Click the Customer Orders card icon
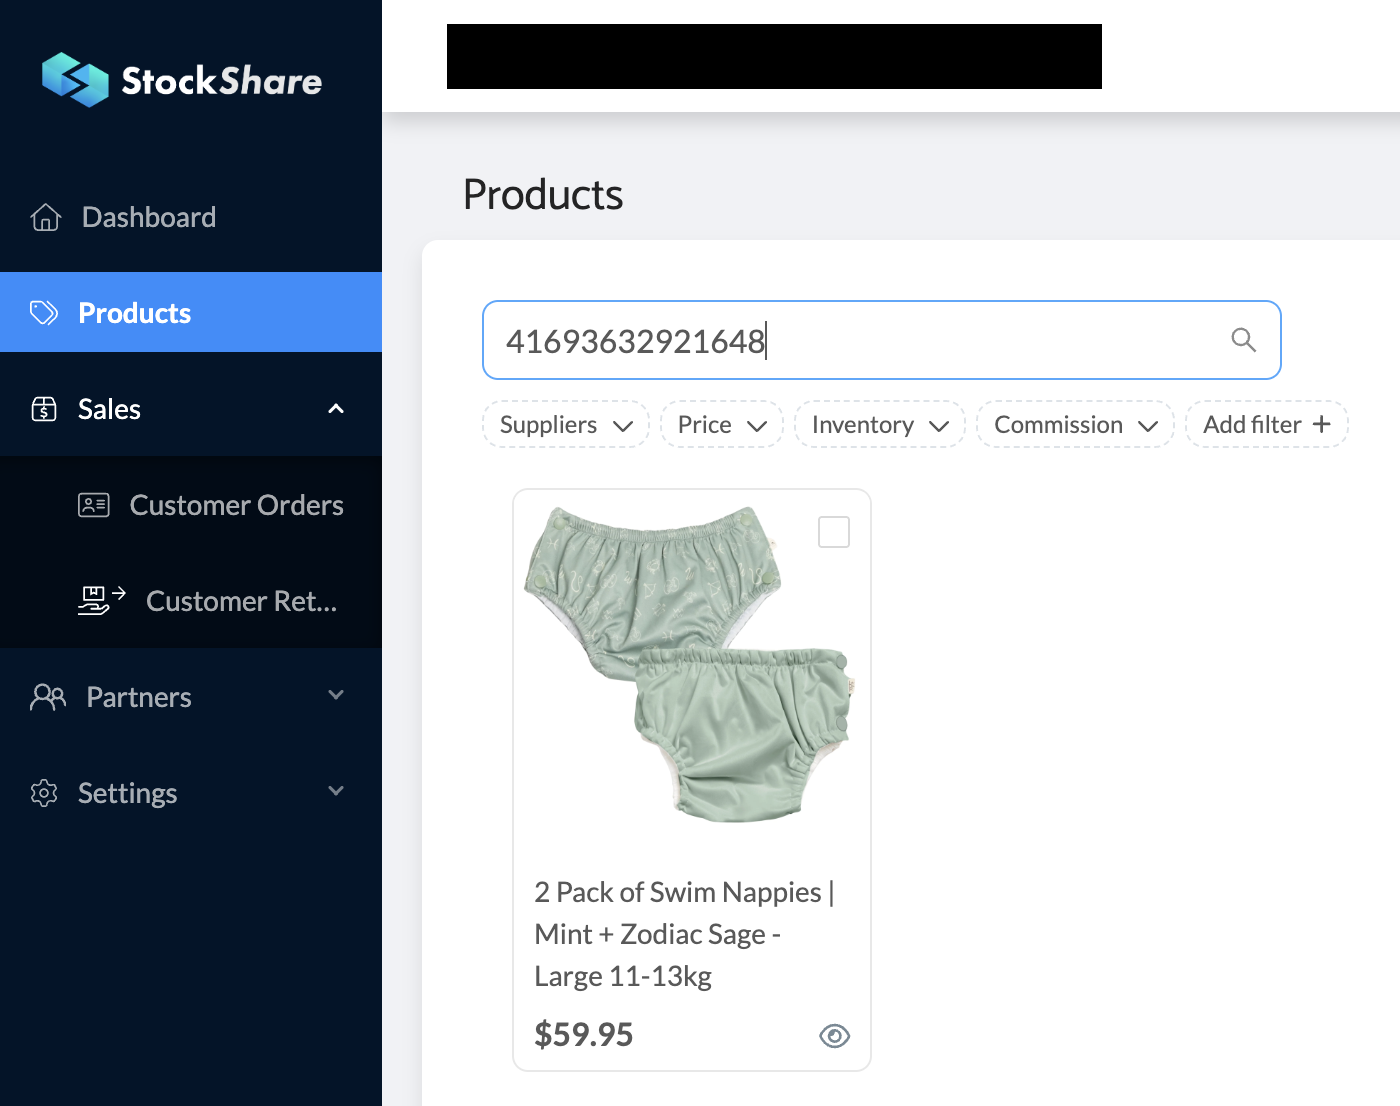Image resolution: width=1400 pixels, height=1106 pixels. click(x=94, y=505)
